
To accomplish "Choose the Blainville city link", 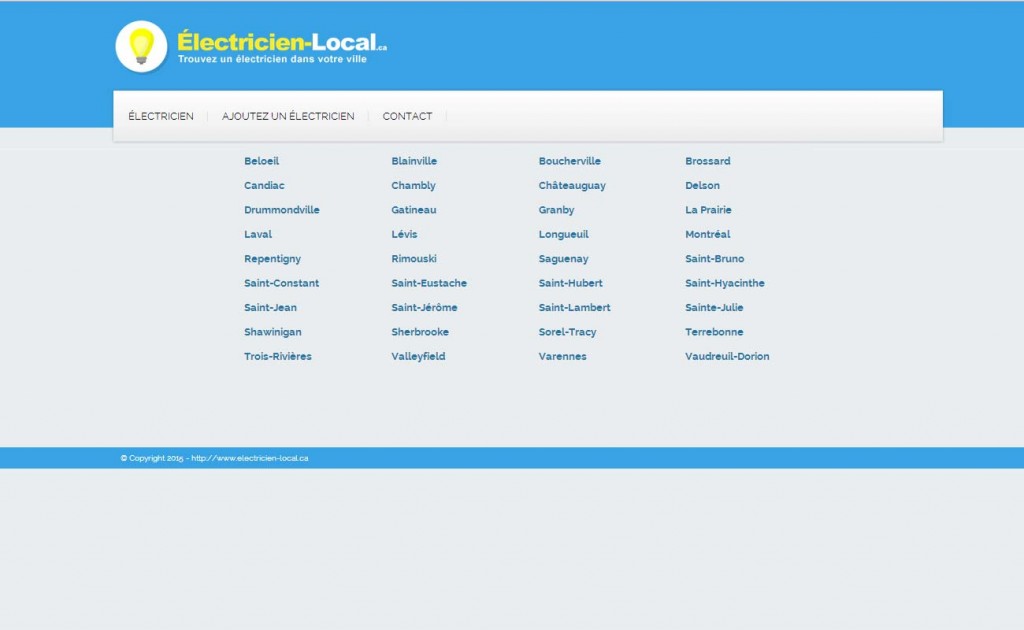I will 414,161.
